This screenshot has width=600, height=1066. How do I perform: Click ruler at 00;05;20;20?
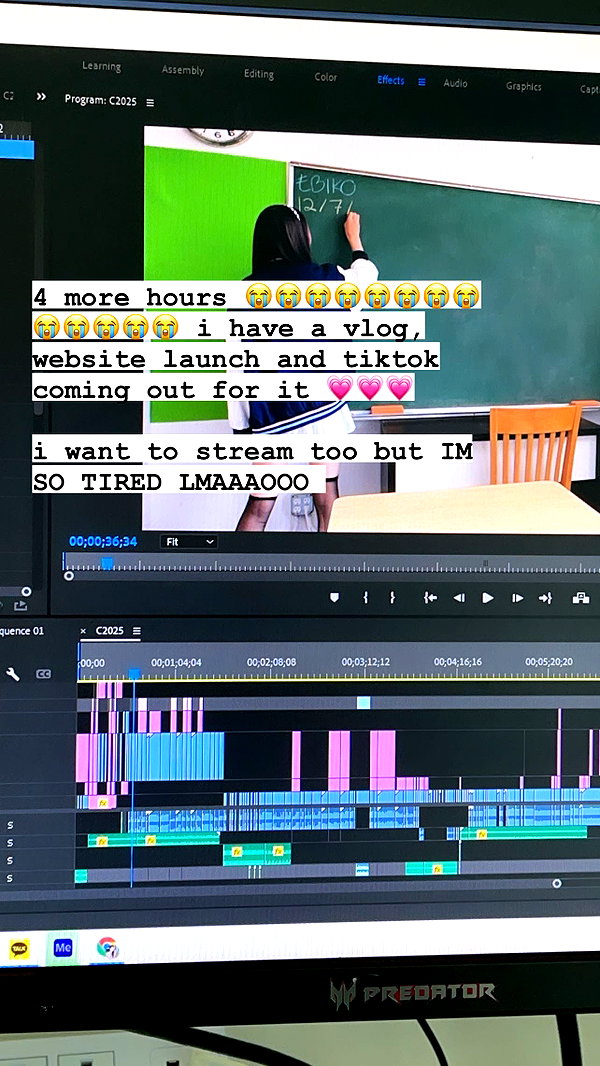coord(548,662)
